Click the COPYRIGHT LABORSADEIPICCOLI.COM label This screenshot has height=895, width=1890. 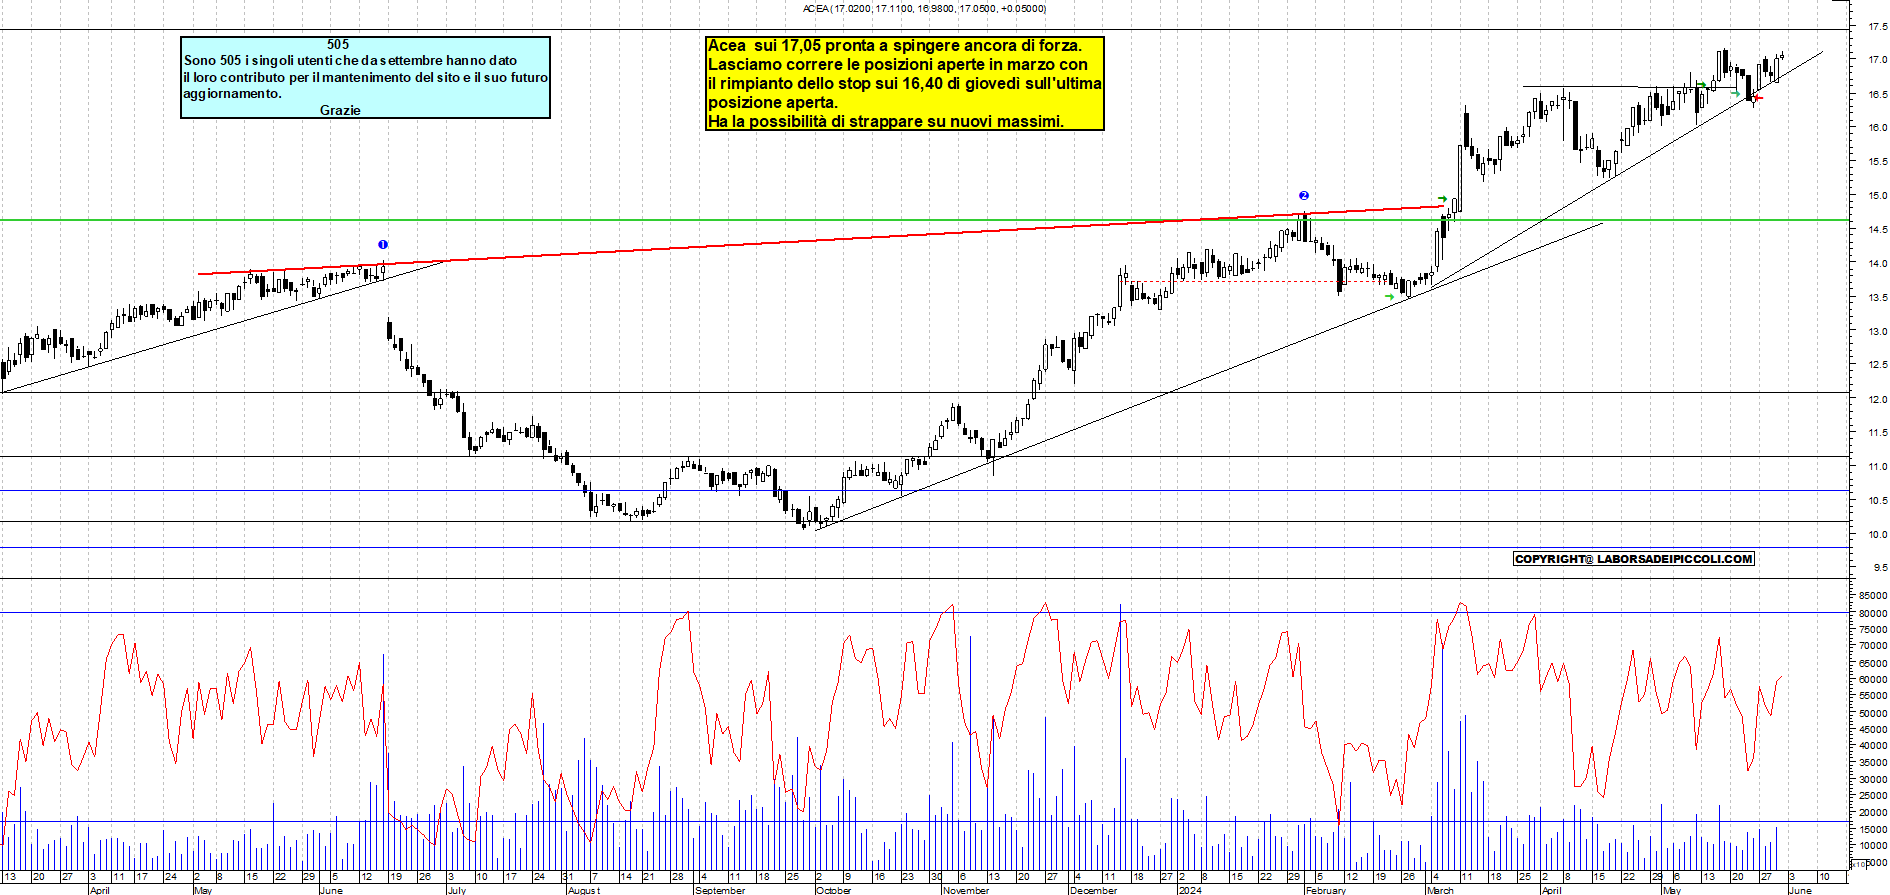pos(1634,559)
